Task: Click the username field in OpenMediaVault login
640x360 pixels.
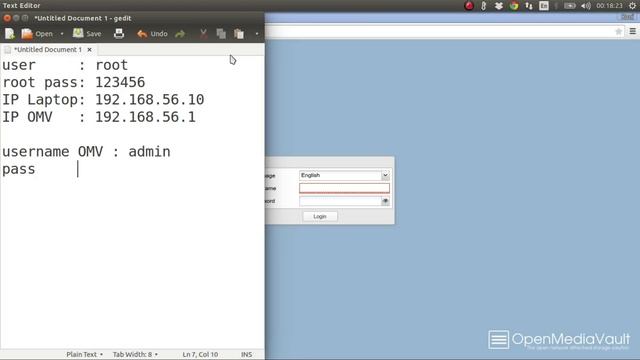Action: click(344, 188)
